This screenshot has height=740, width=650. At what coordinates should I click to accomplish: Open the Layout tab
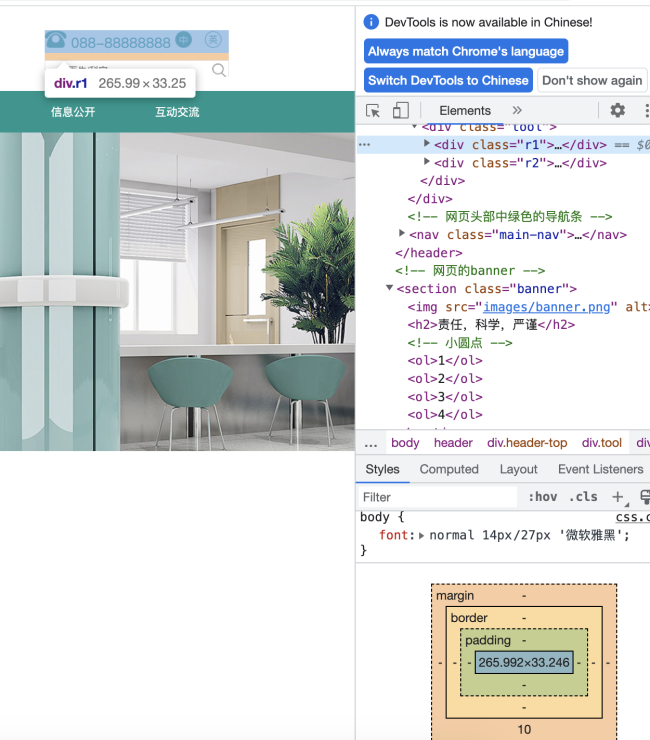[518, 469]
